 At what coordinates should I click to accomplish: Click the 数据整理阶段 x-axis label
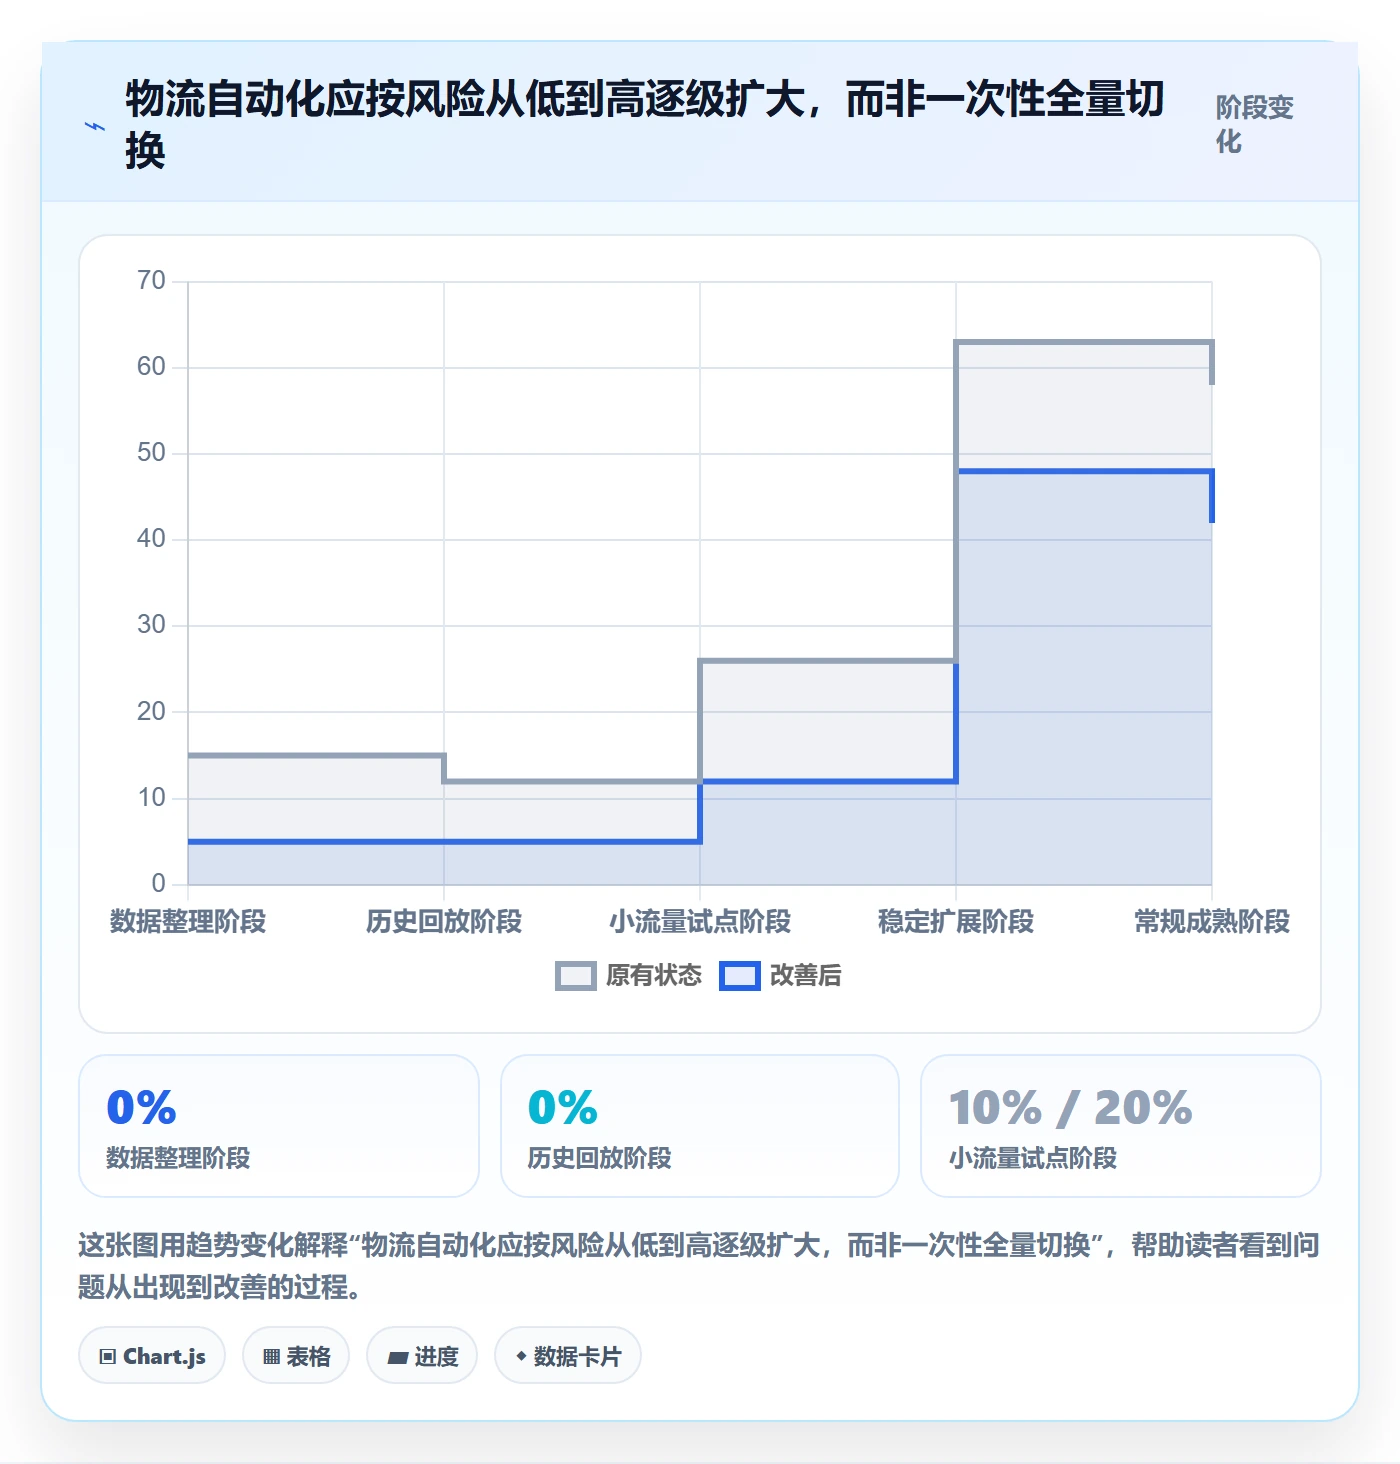point(188,921)
